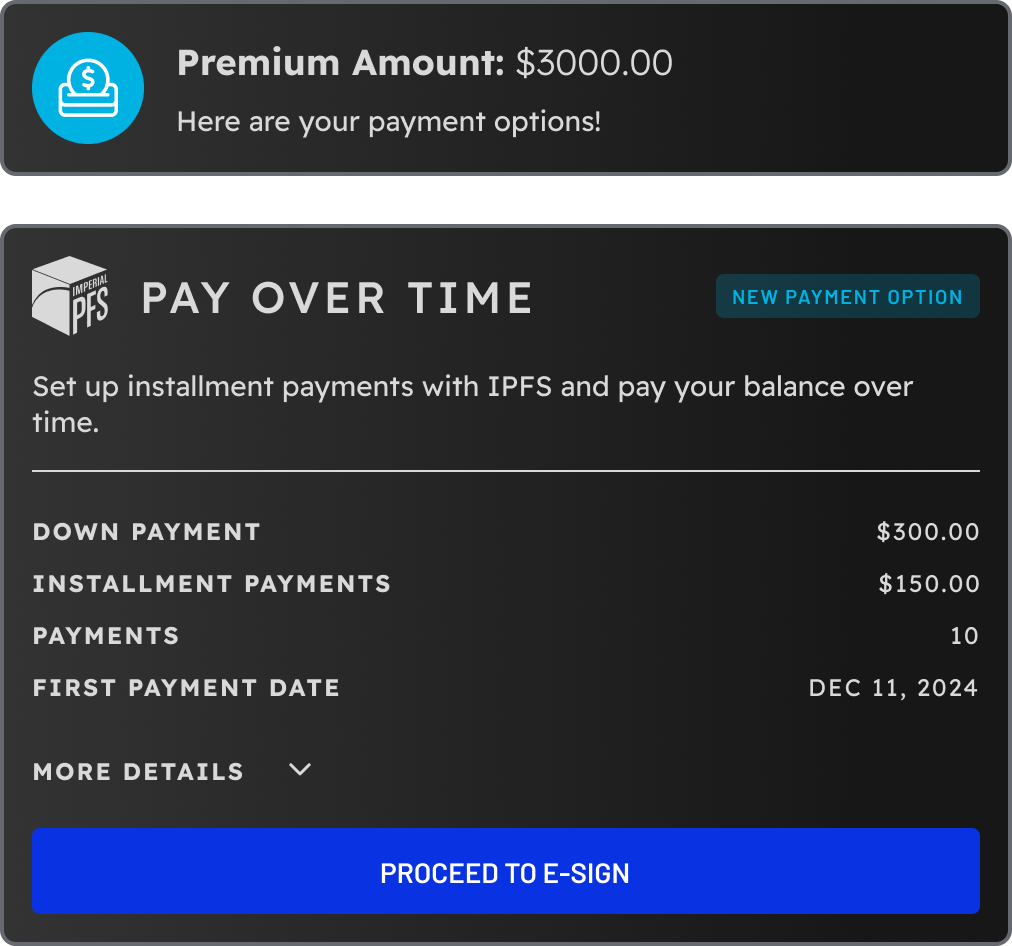Select the PAYMENTS count of 10
1012x946 pixels.
(x=966, y=636)
